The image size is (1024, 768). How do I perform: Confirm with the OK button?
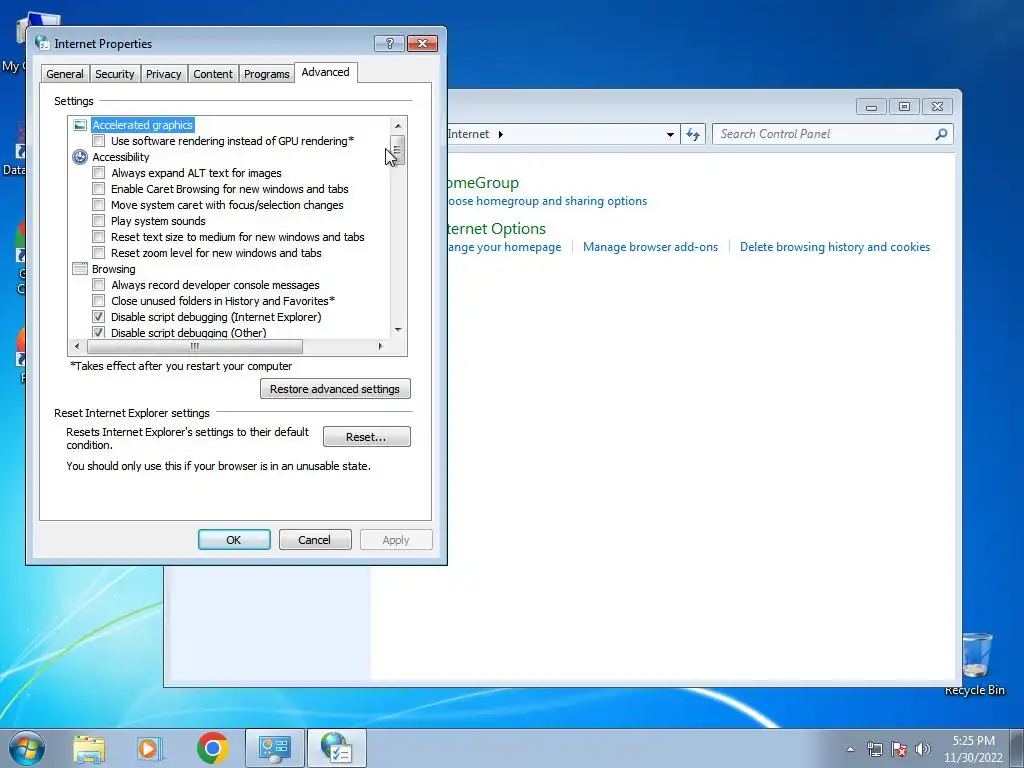click(x=234, y=540)
